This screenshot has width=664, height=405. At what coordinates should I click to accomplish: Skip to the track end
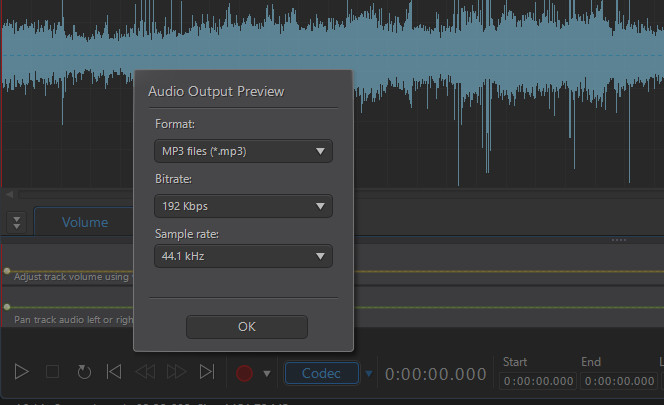[x=207, y=372]
